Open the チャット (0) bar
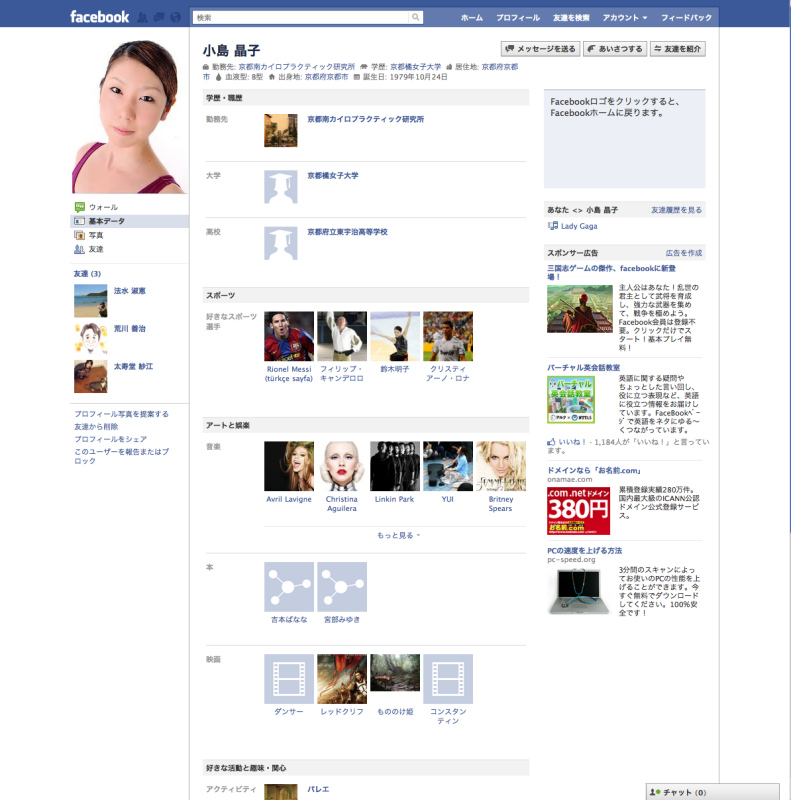 tap(712, 792)
